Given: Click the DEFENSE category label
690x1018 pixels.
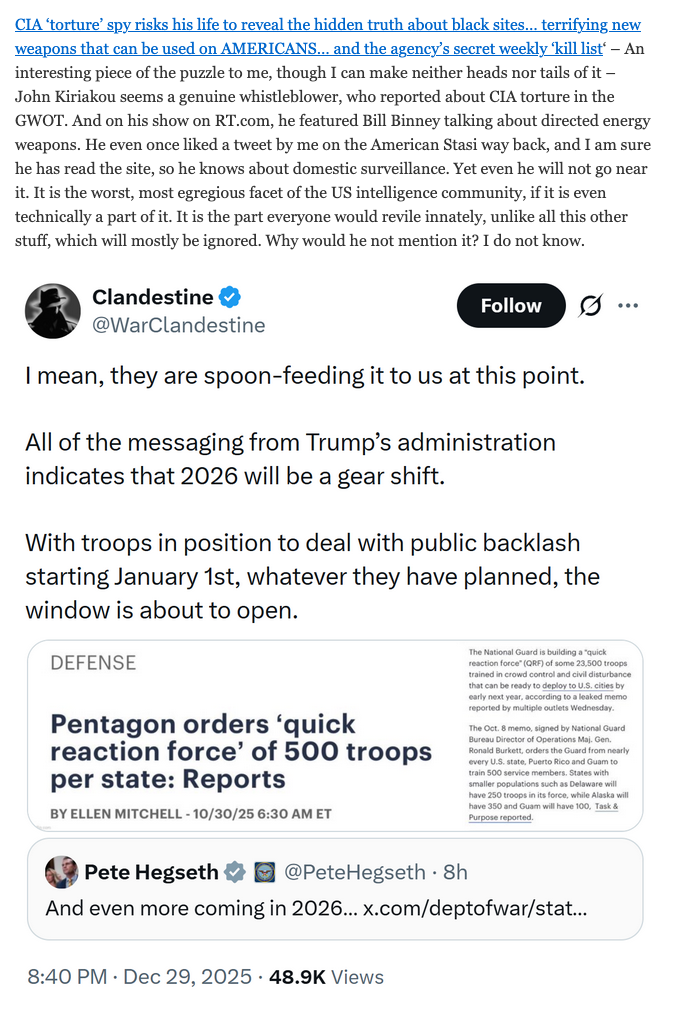Looking at the screenshot, I should pos(93,663).
